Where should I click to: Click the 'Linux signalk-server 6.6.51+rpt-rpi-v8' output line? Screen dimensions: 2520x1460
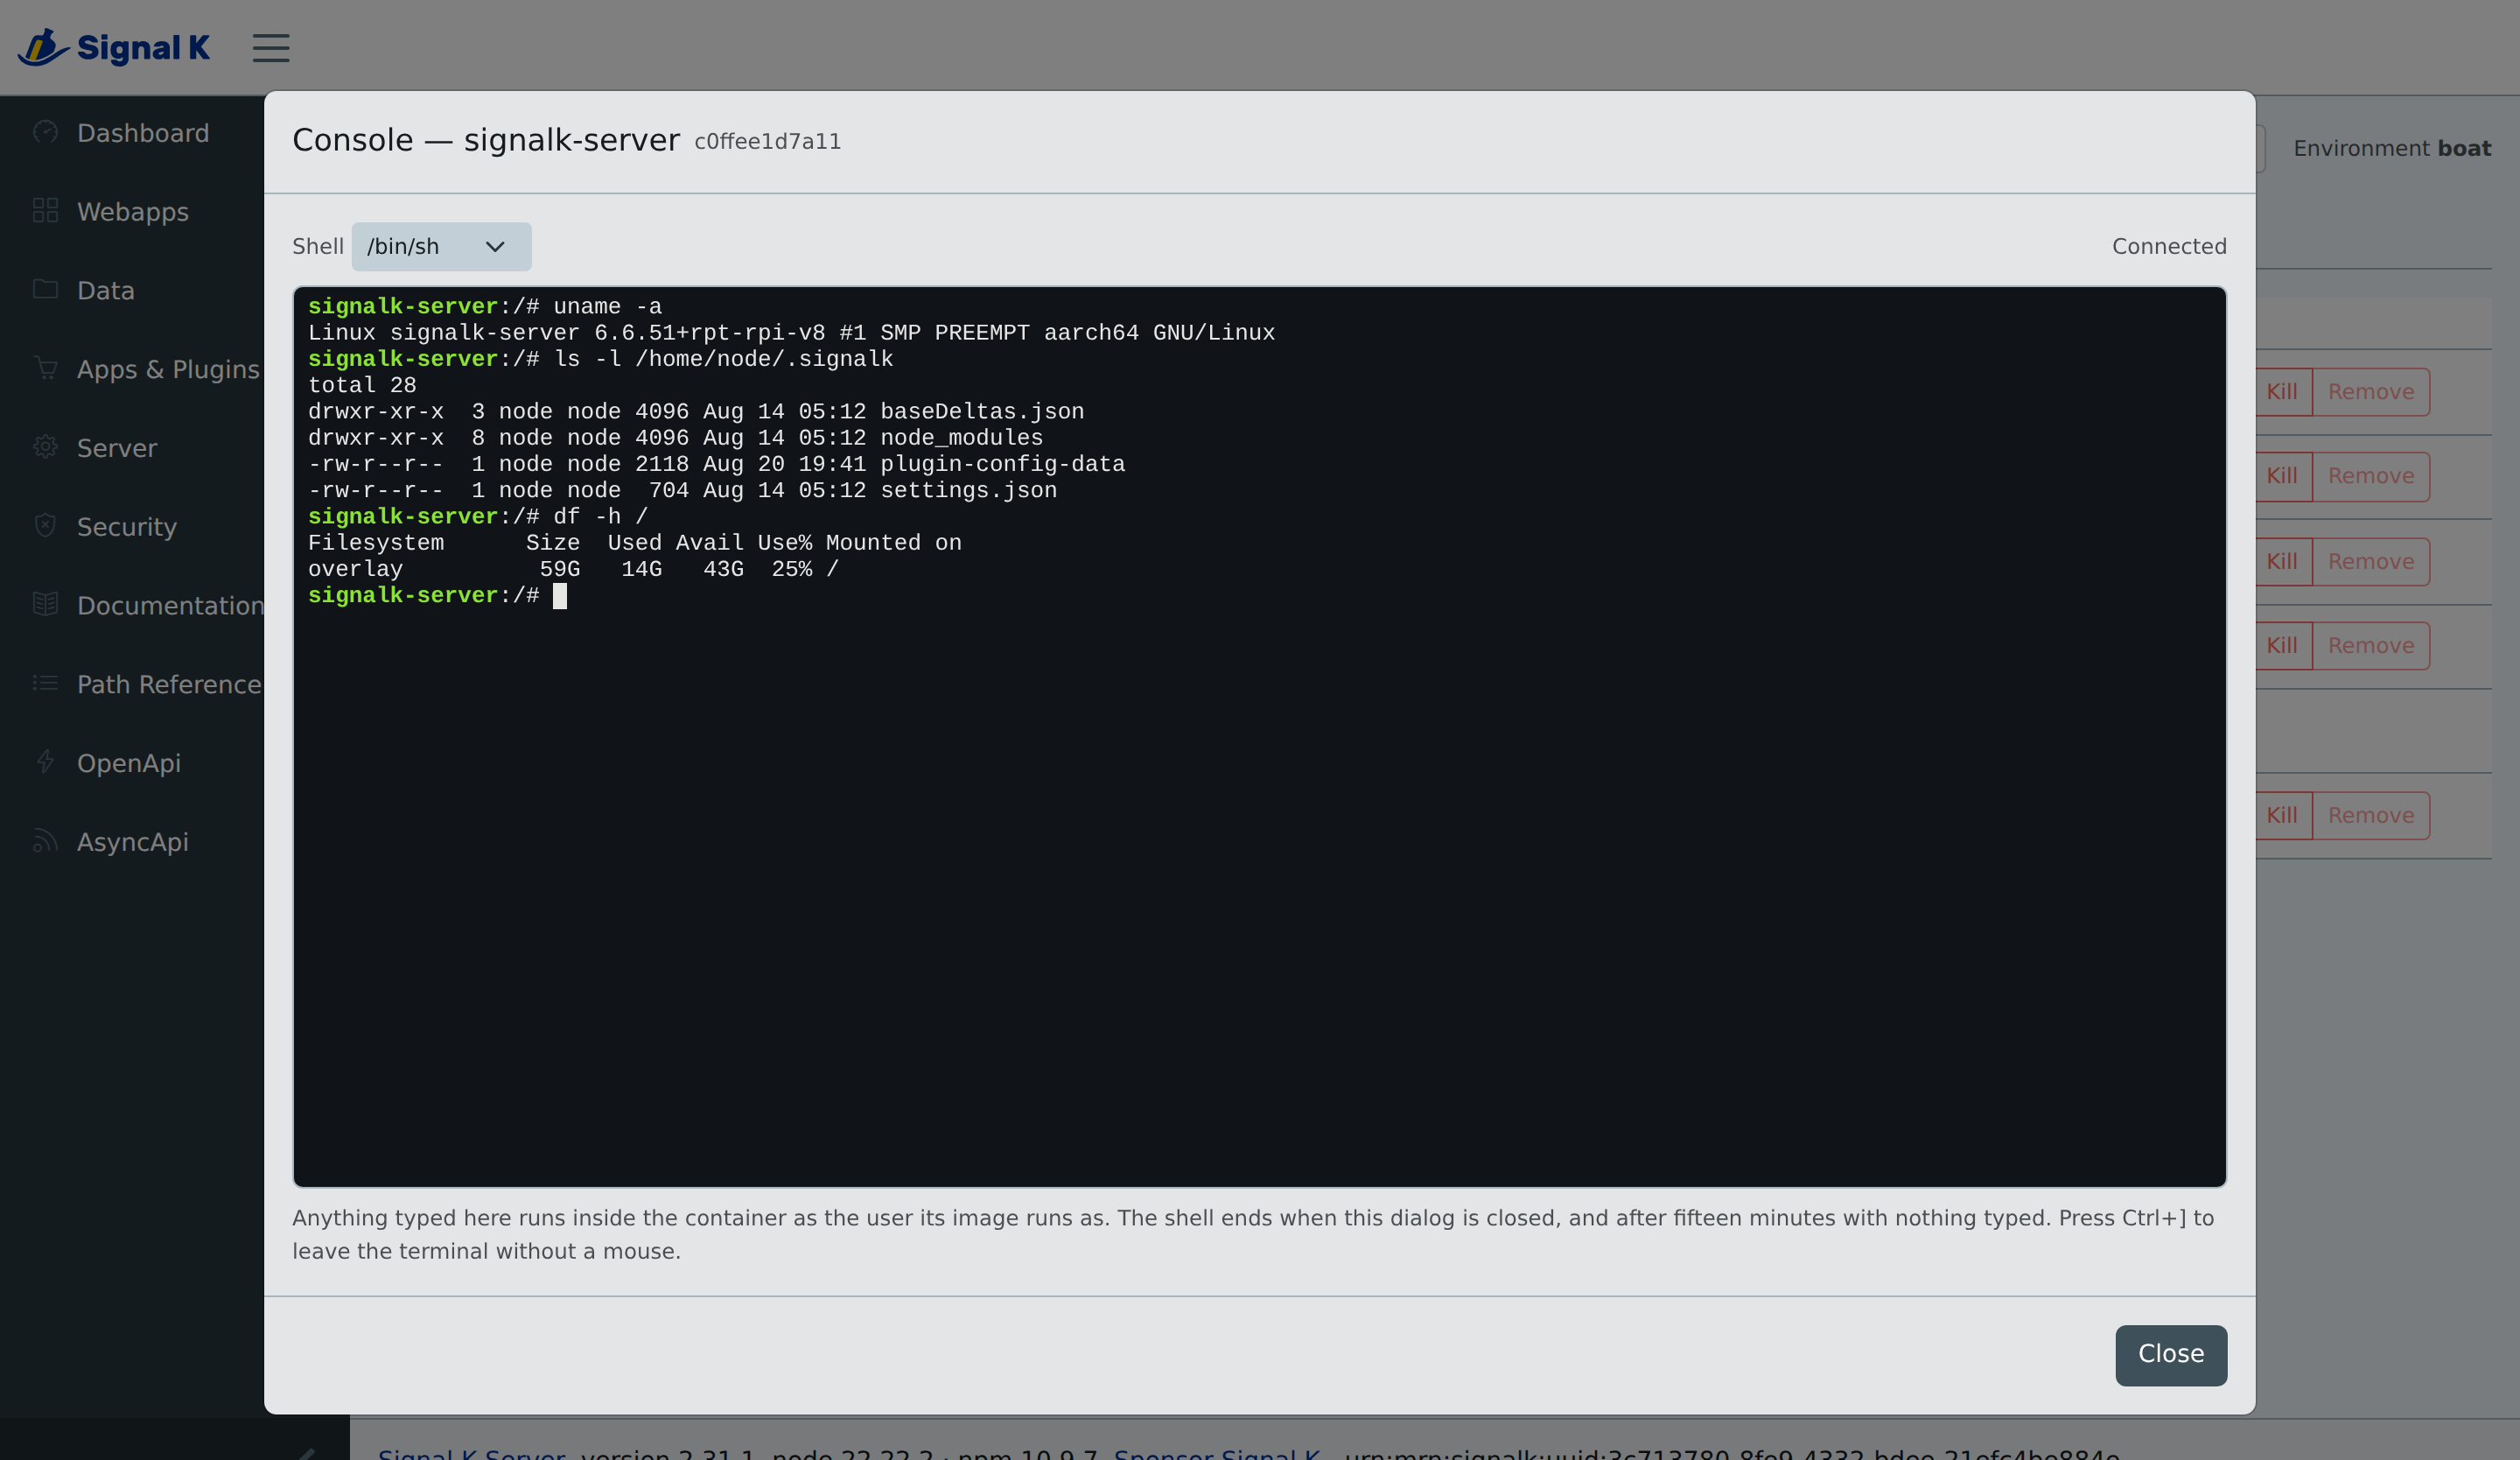click(x=791, y=333)
